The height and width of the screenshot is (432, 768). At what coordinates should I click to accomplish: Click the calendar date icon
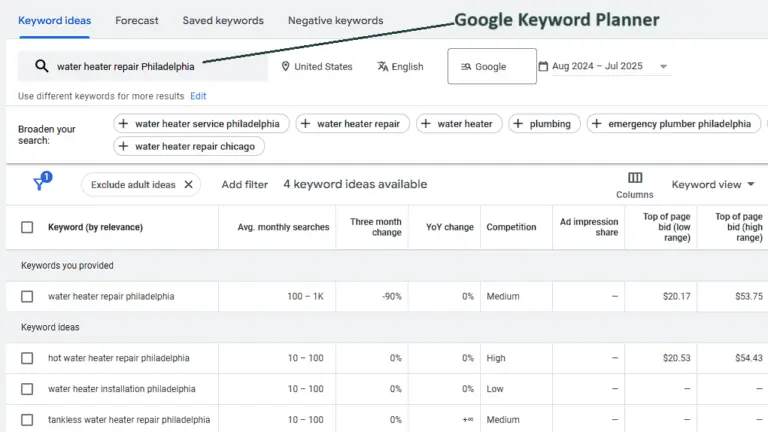pos(543,67)
